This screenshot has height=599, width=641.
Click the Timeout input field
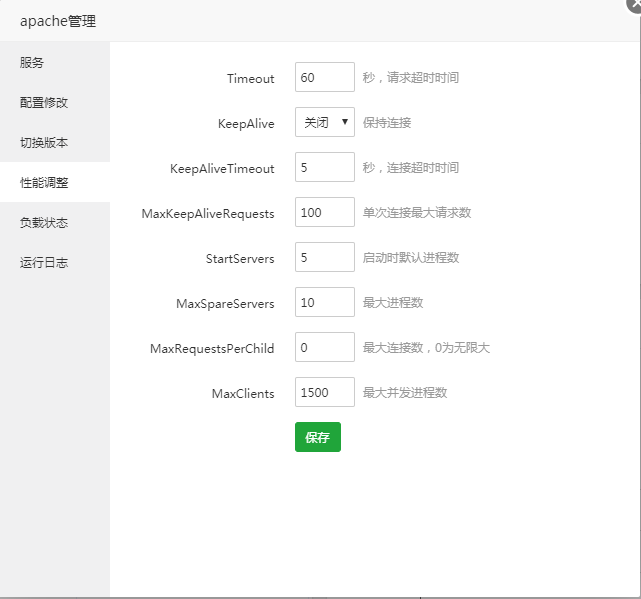(325, 77)
